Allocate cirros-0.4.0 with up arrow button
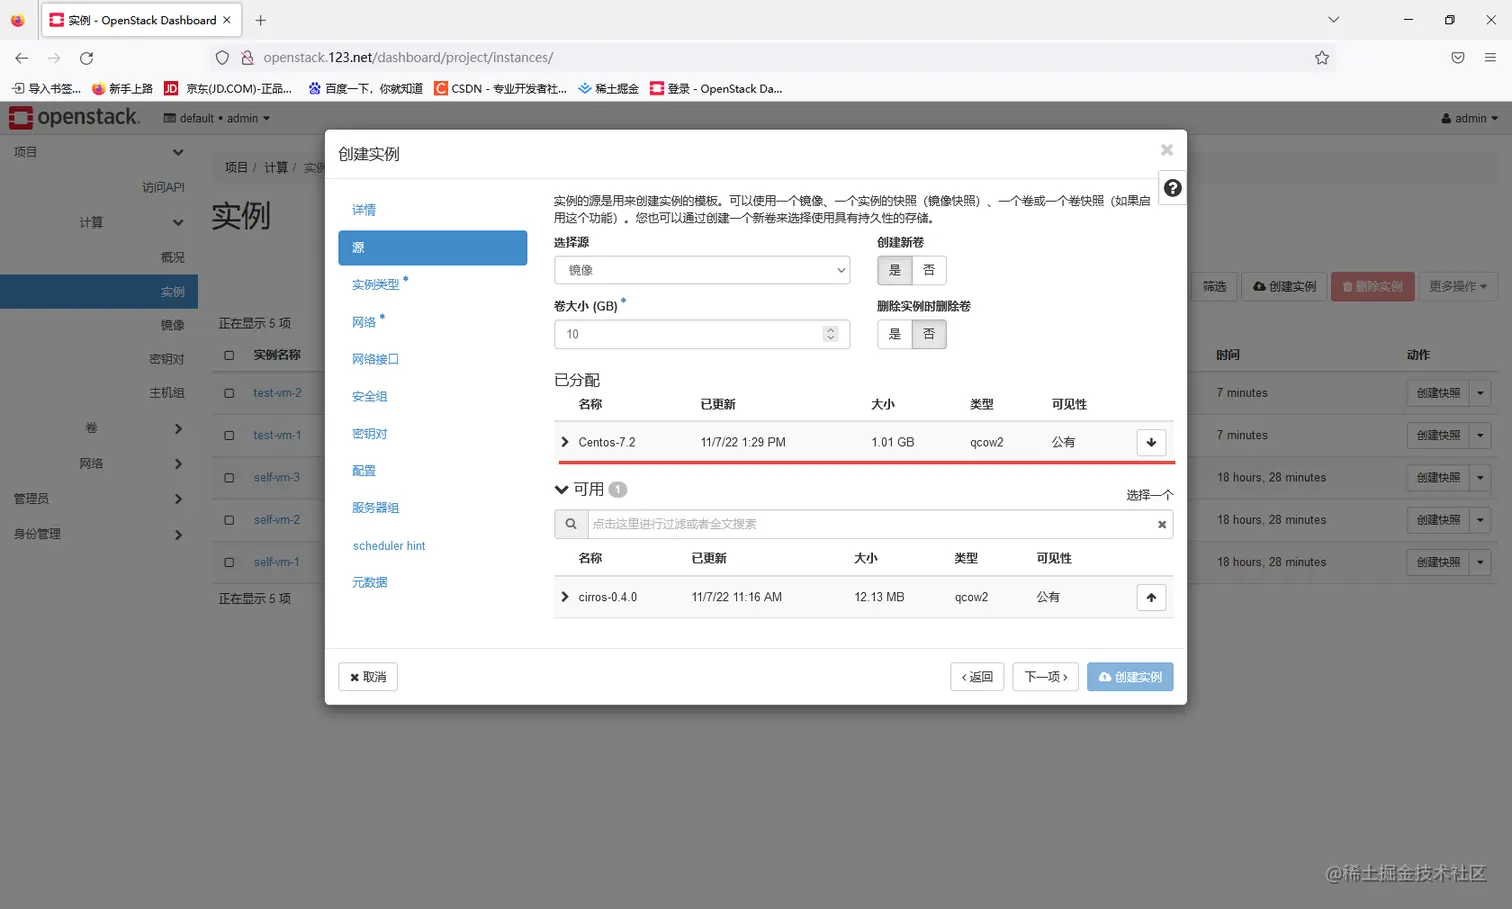This screenshot has width=1512, height=909. tap(1151, 597)
